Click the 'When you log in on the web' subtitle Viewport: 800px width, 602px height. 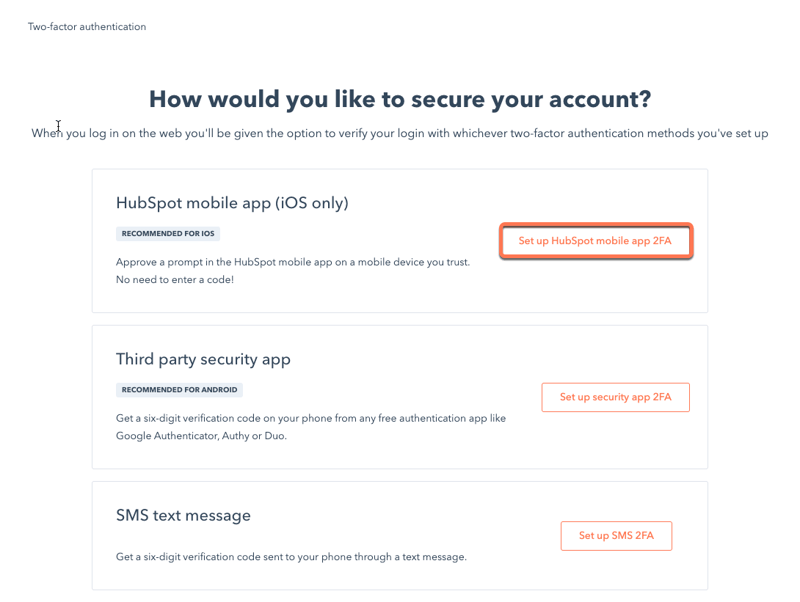tap(400, 133)
